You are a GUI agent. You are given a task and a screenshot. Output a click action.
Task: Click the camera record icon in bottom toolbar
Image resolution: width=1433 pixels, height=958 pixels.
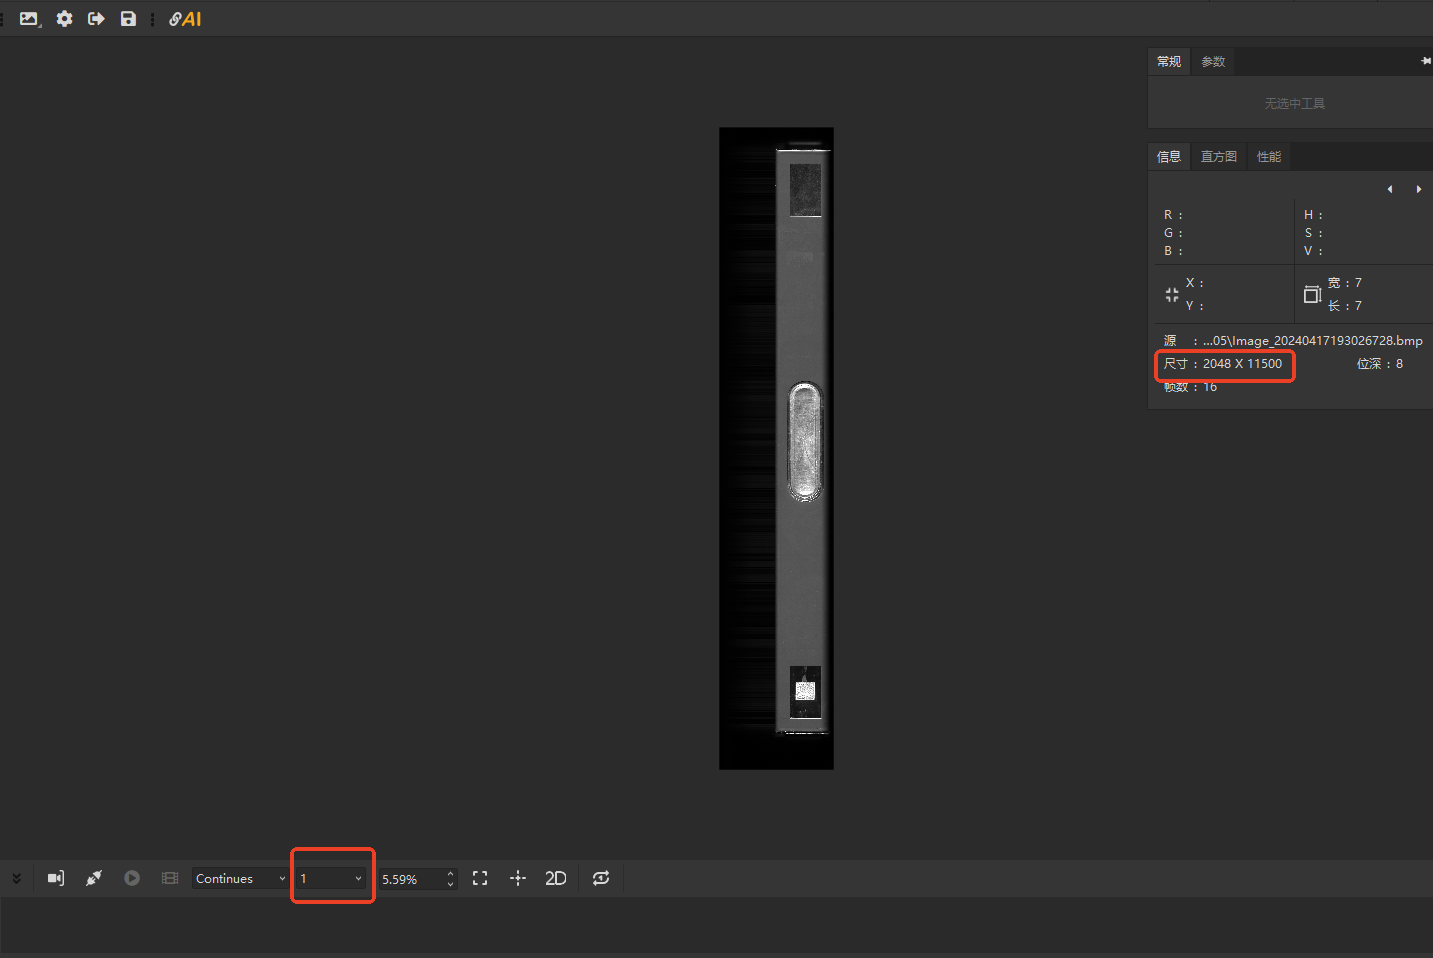56,878
